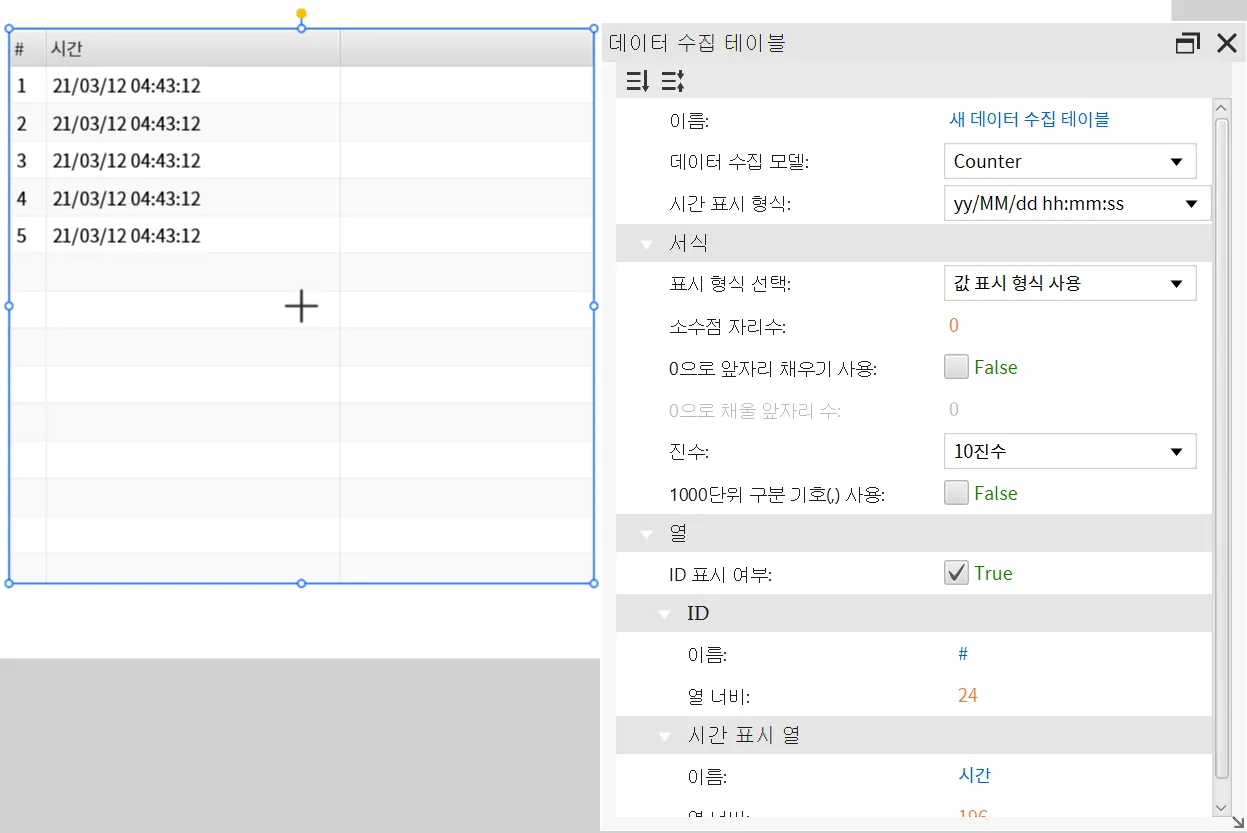Viewport: 1247px width, 833px height.
Task: Open the 진수 dropdown showing 10진수
Action: point(1070,451)
